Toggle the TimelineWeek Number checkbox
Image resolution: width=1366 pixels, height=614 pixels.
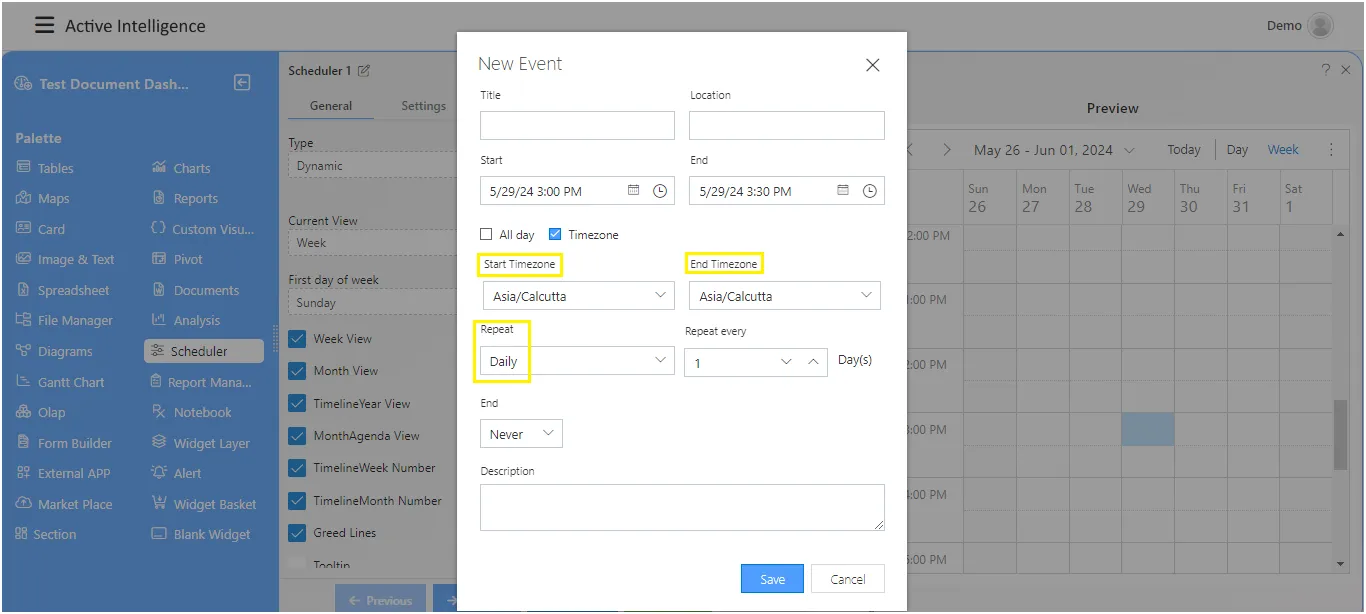pos(297,468)
